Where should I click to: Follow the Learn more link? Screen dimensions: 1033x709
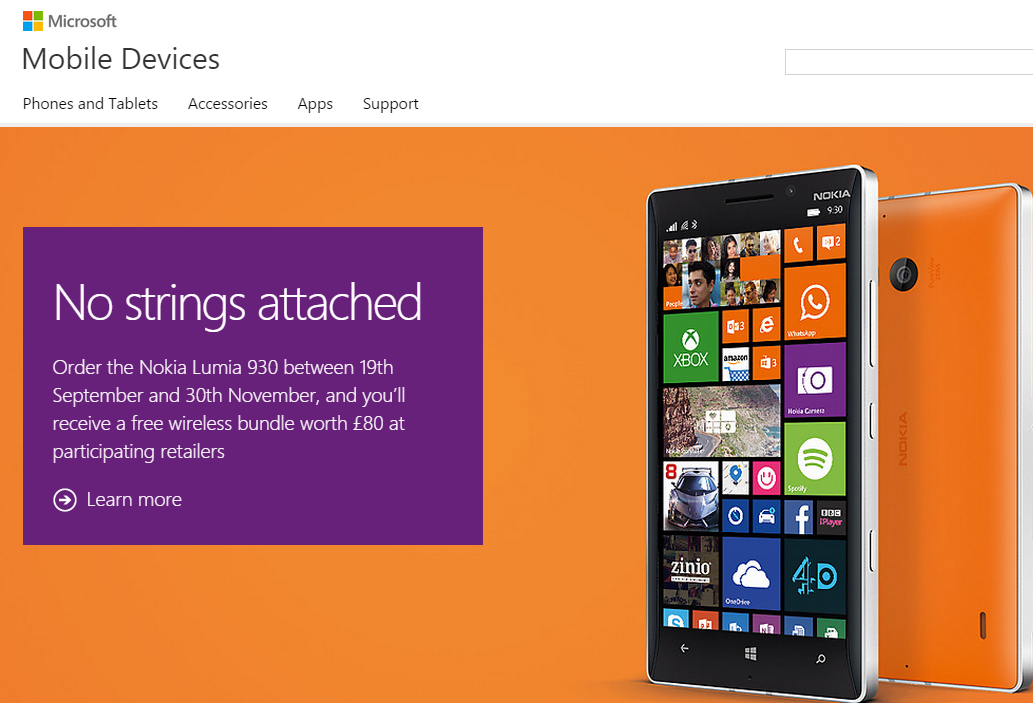tap(134, 499)
